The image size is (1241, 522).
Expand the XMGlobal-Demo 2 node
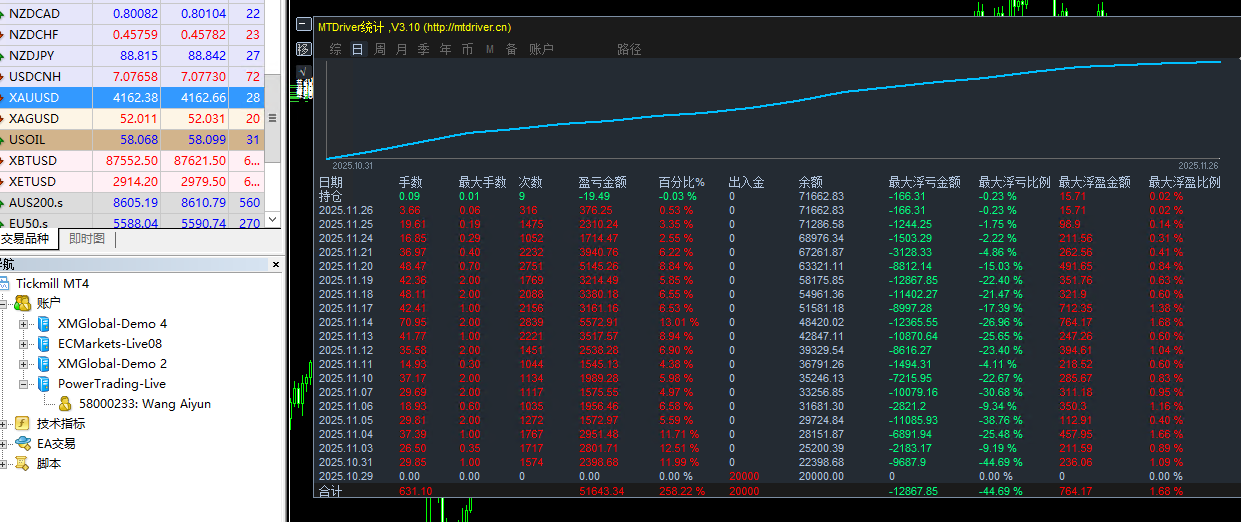click(x=24, y=363)
